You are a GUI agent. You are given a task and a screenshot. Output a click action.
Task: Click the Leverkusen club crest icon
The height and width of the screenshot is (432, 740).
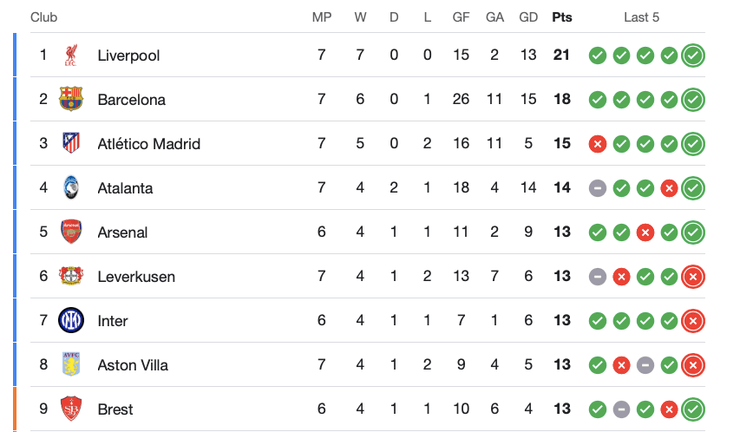pos(71,276)
